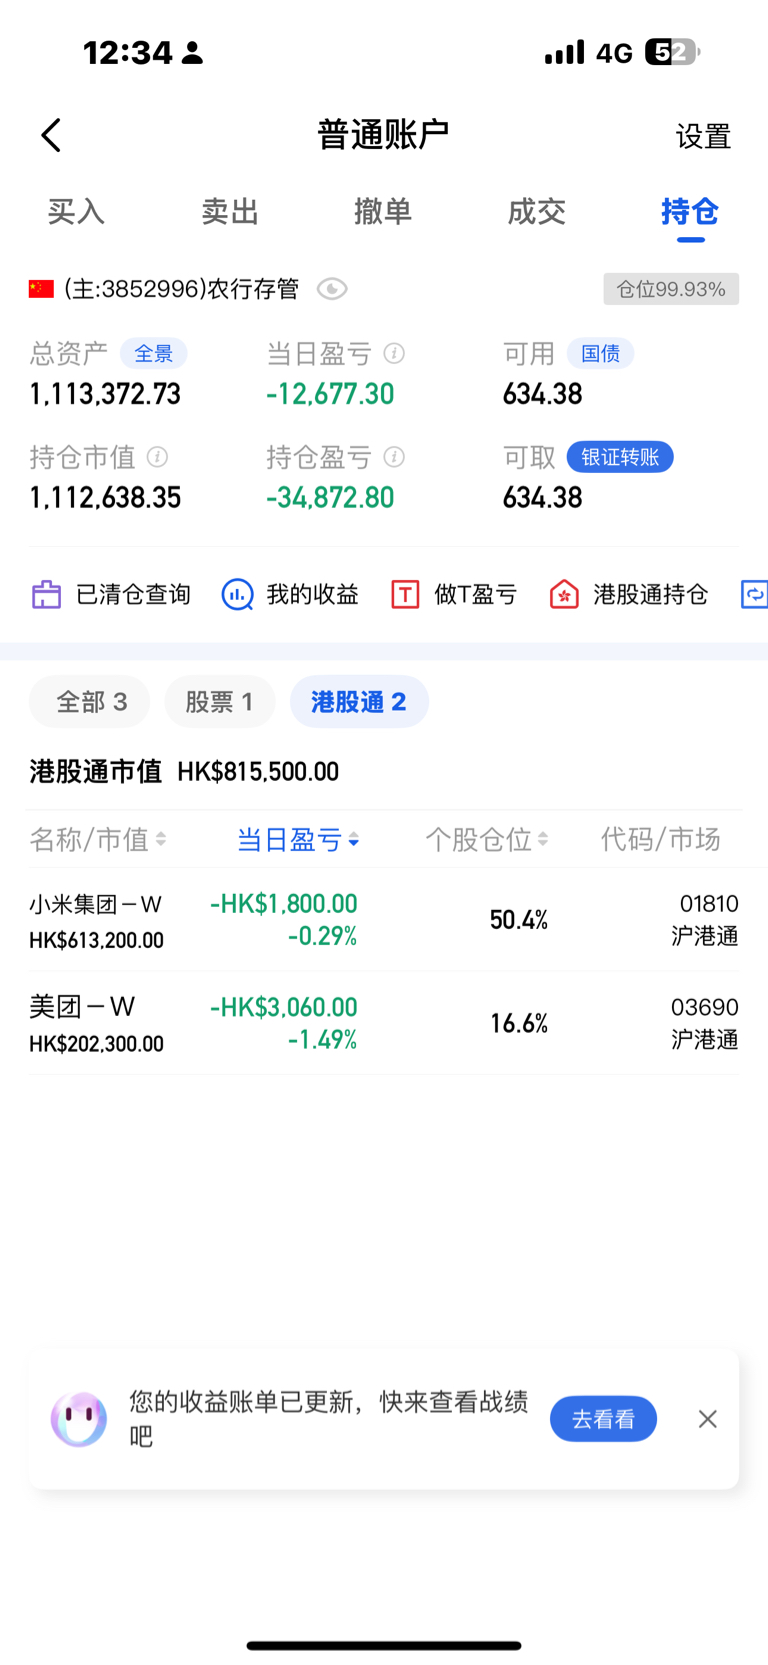Image resolution: width=768 pixels, height=1665 pixels.
Task: Dismiss the earnings update banner
Action: click(708, 1419)
